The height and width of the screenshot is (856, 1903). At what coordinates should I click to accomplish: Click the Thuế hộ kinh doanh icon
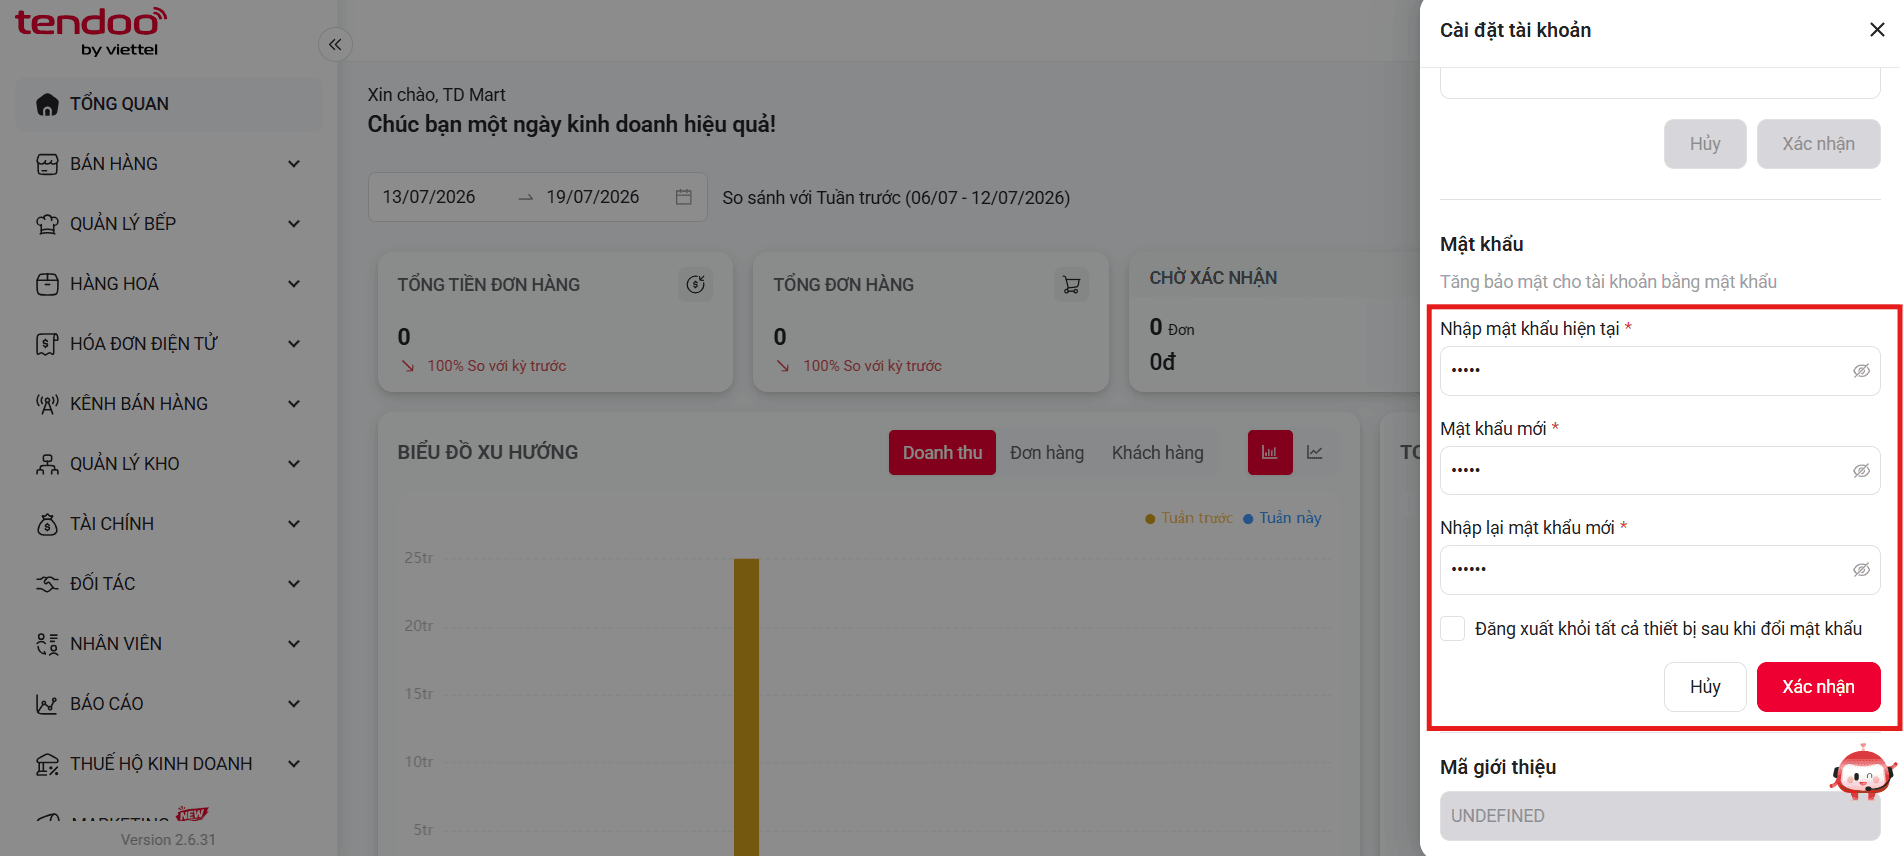pyautogui.click(x=47, y=764)
